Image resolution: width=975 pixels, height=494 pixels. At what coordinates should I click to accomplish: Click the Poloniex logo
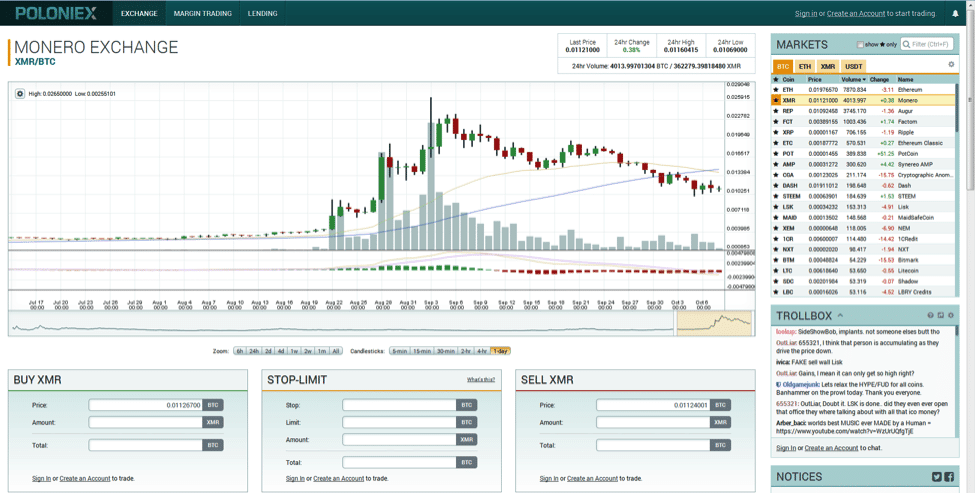click(56, 13)
